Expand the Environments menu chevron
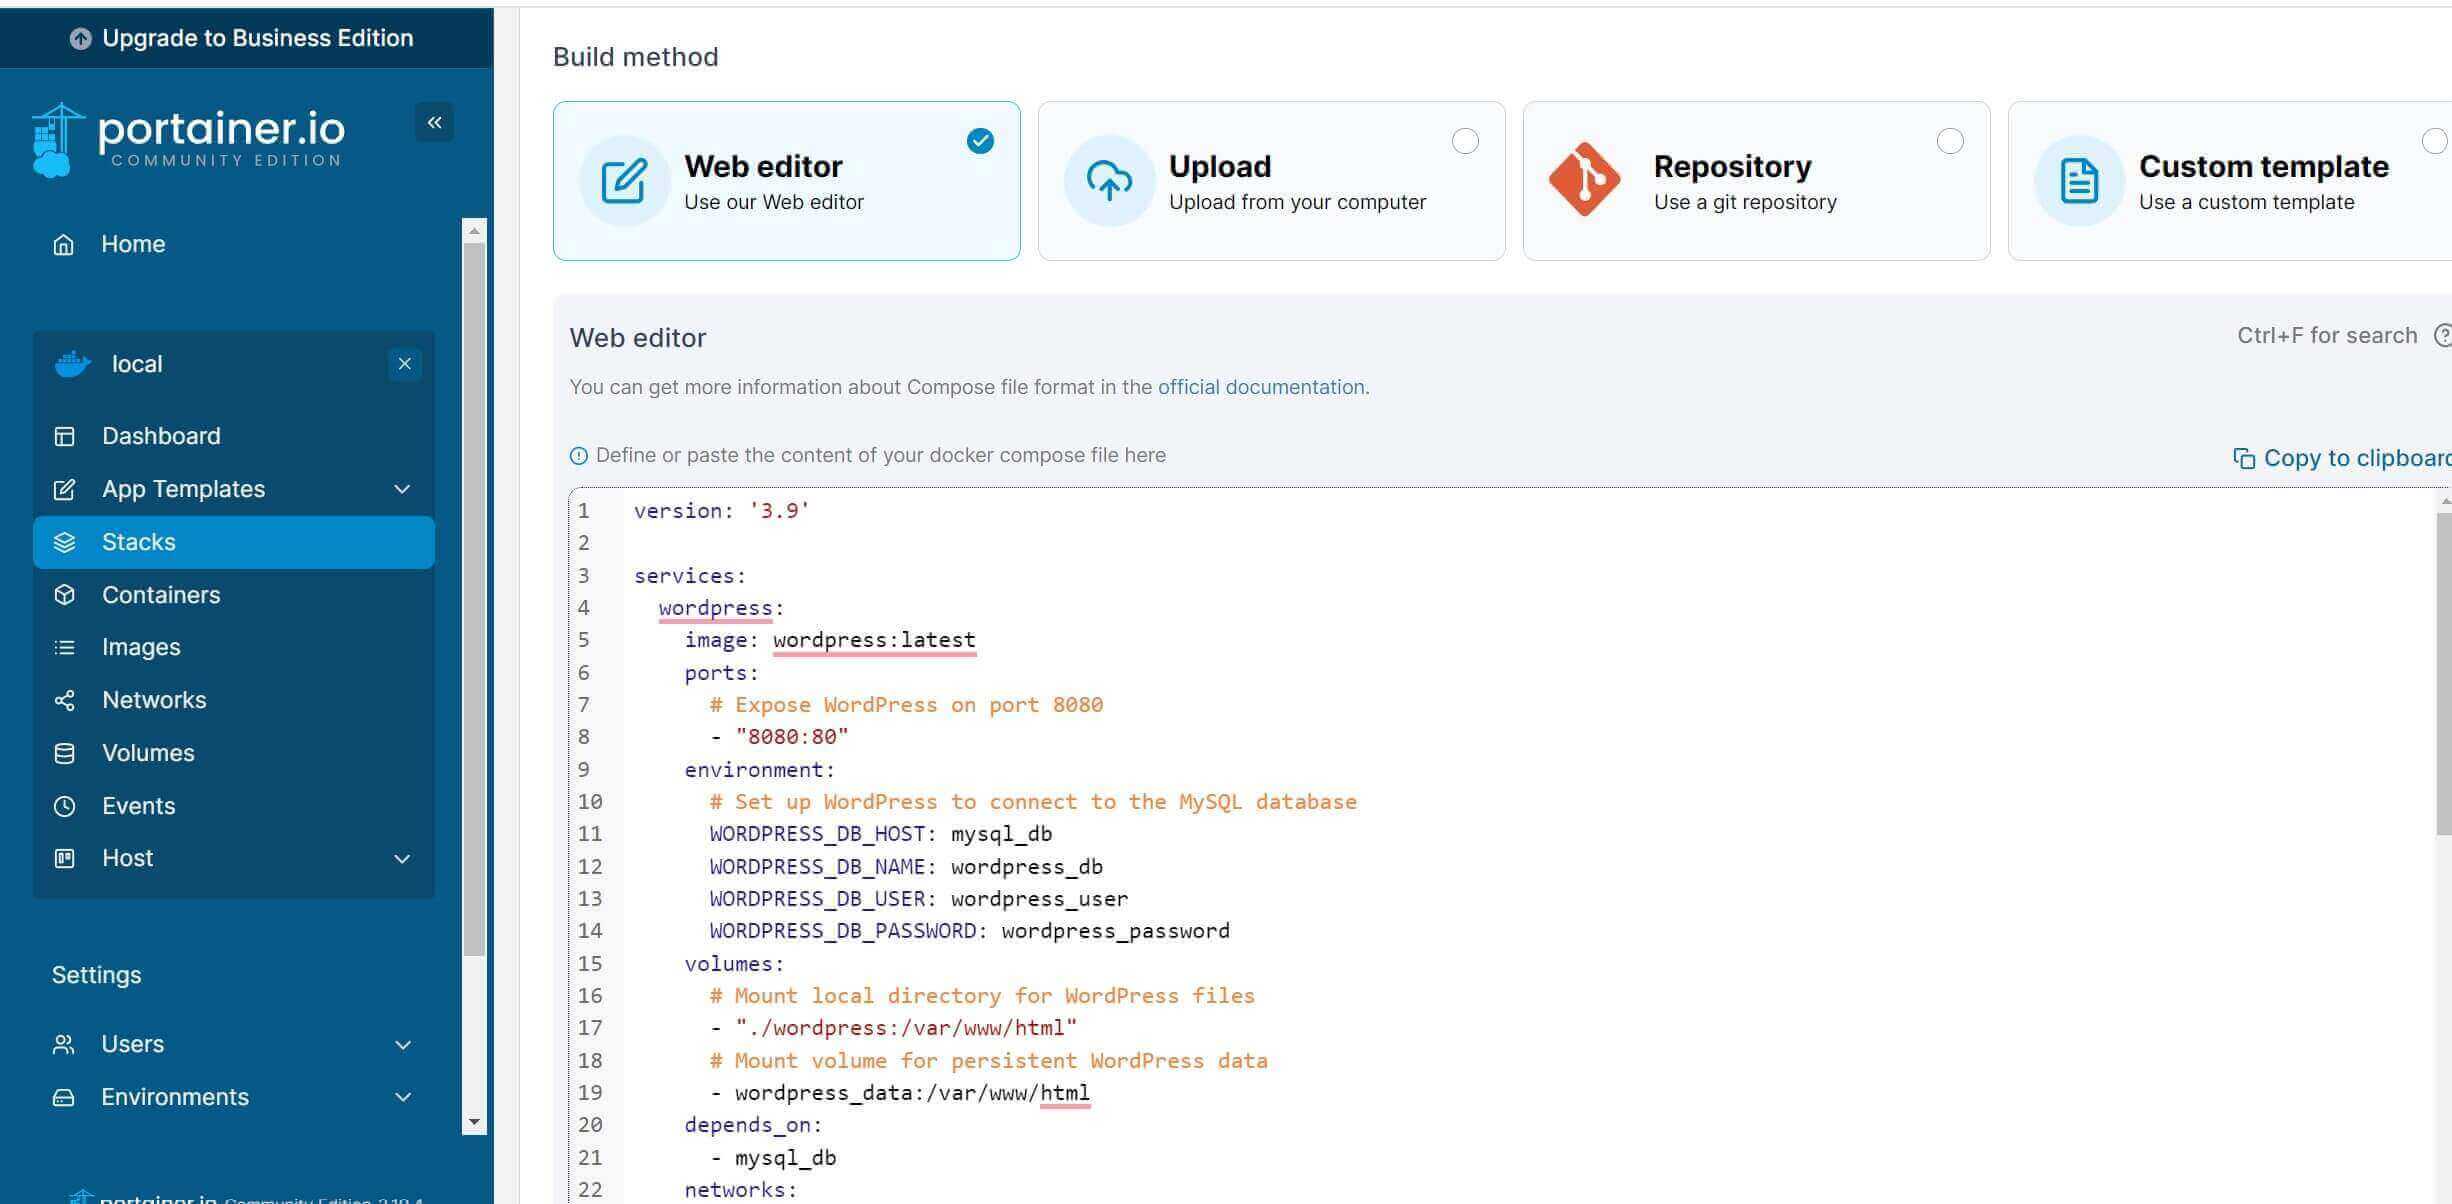The image size is (2452, 1204). (403, 1097)
